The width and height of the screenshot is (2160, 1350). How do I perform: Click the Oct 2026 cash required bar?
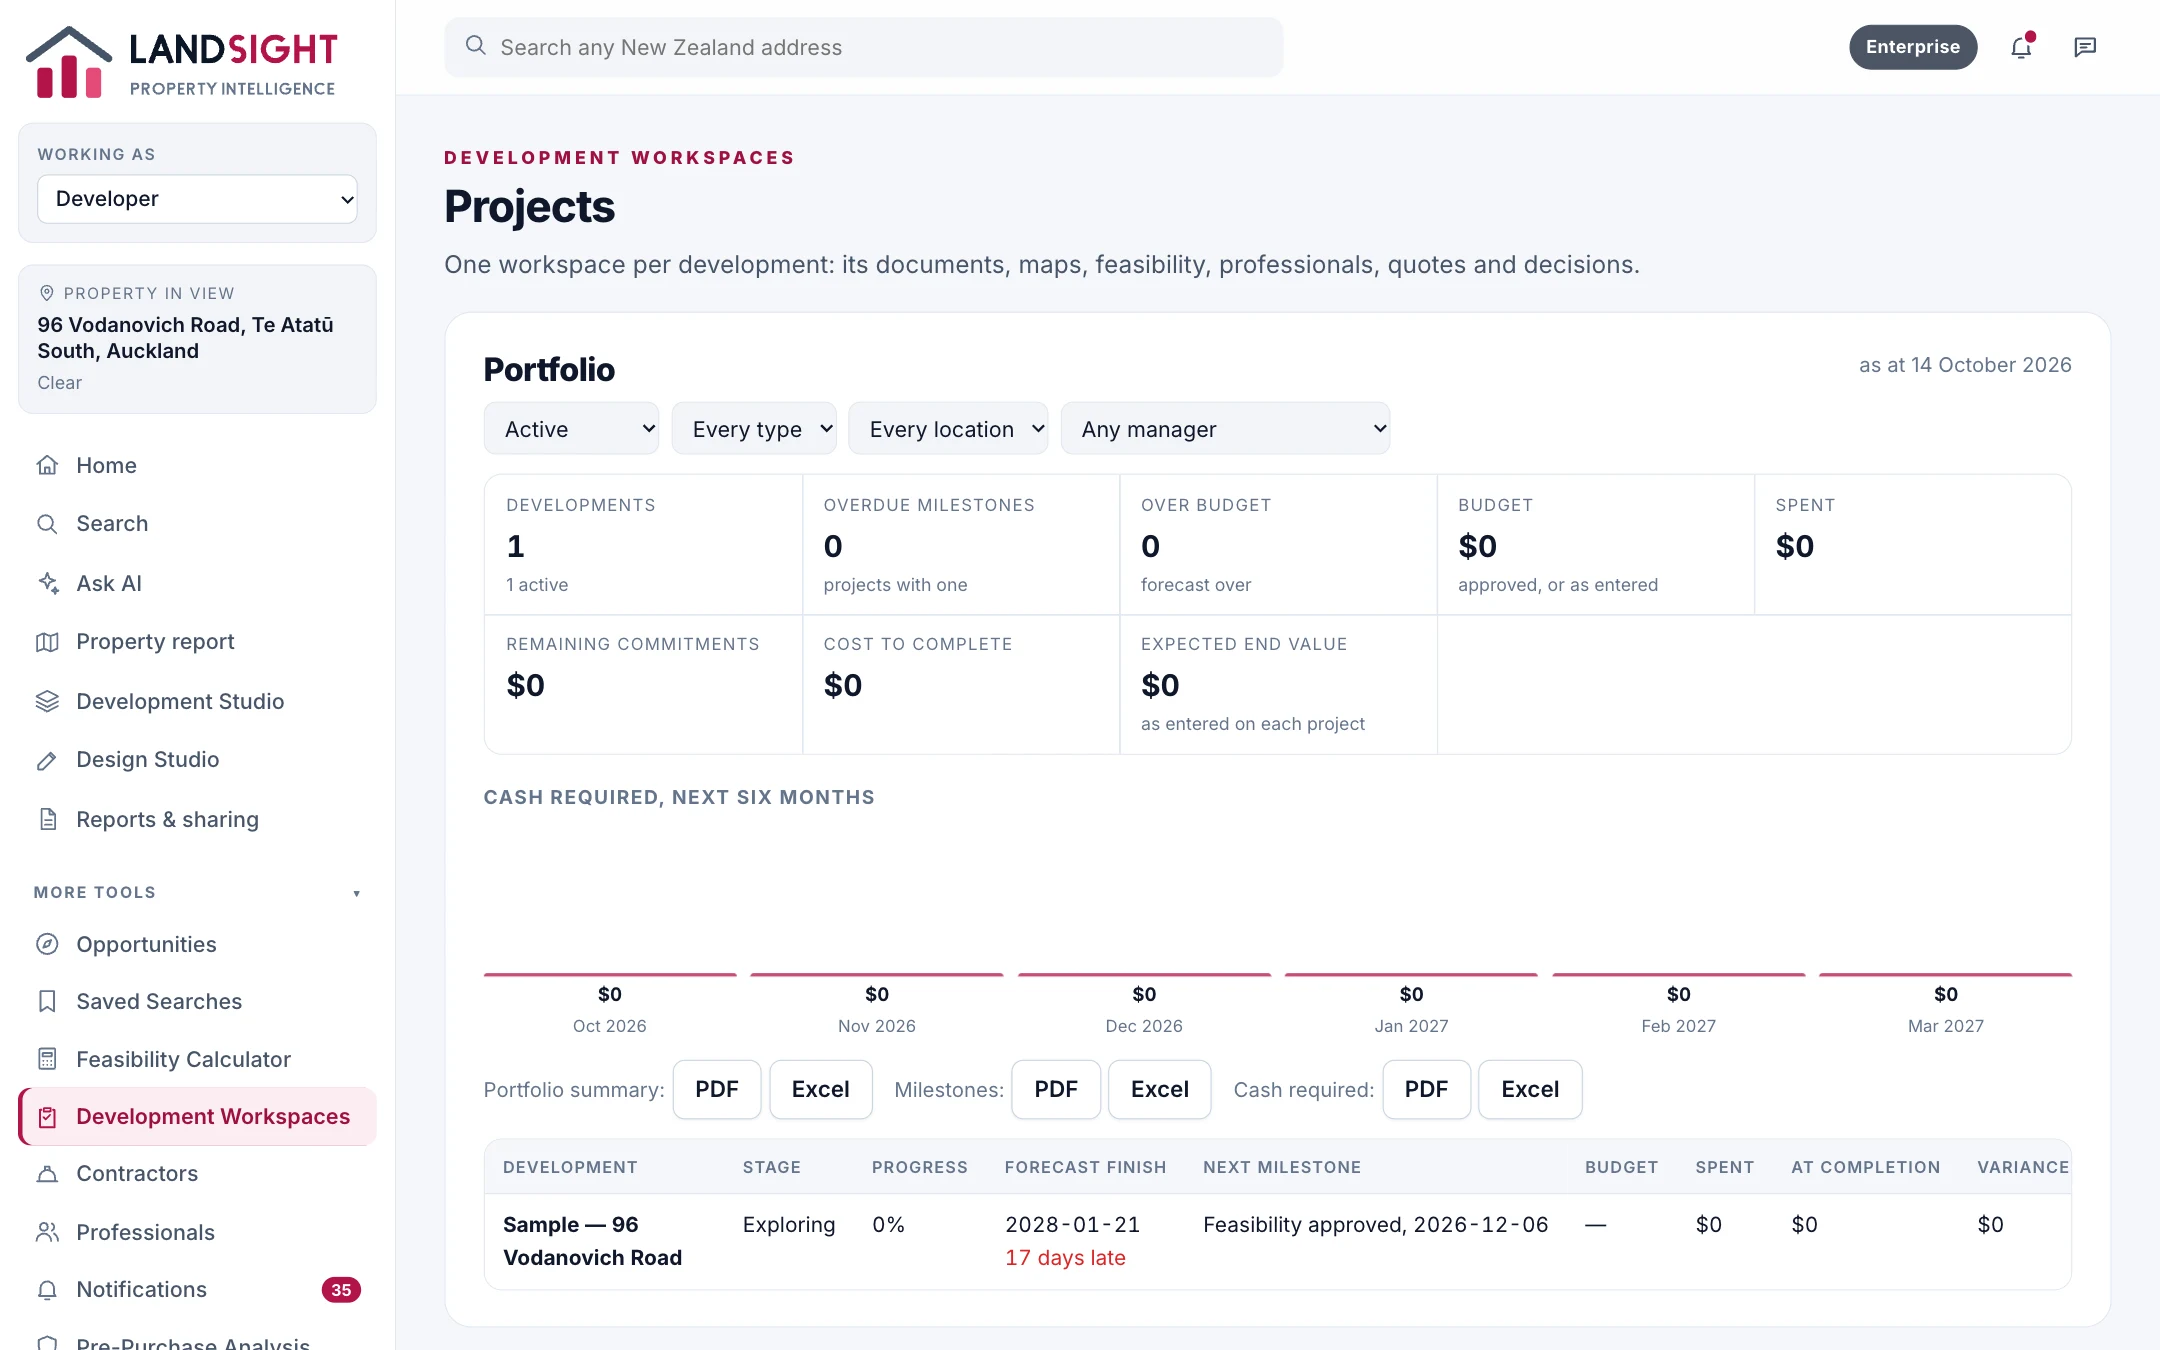click(610, 975)
